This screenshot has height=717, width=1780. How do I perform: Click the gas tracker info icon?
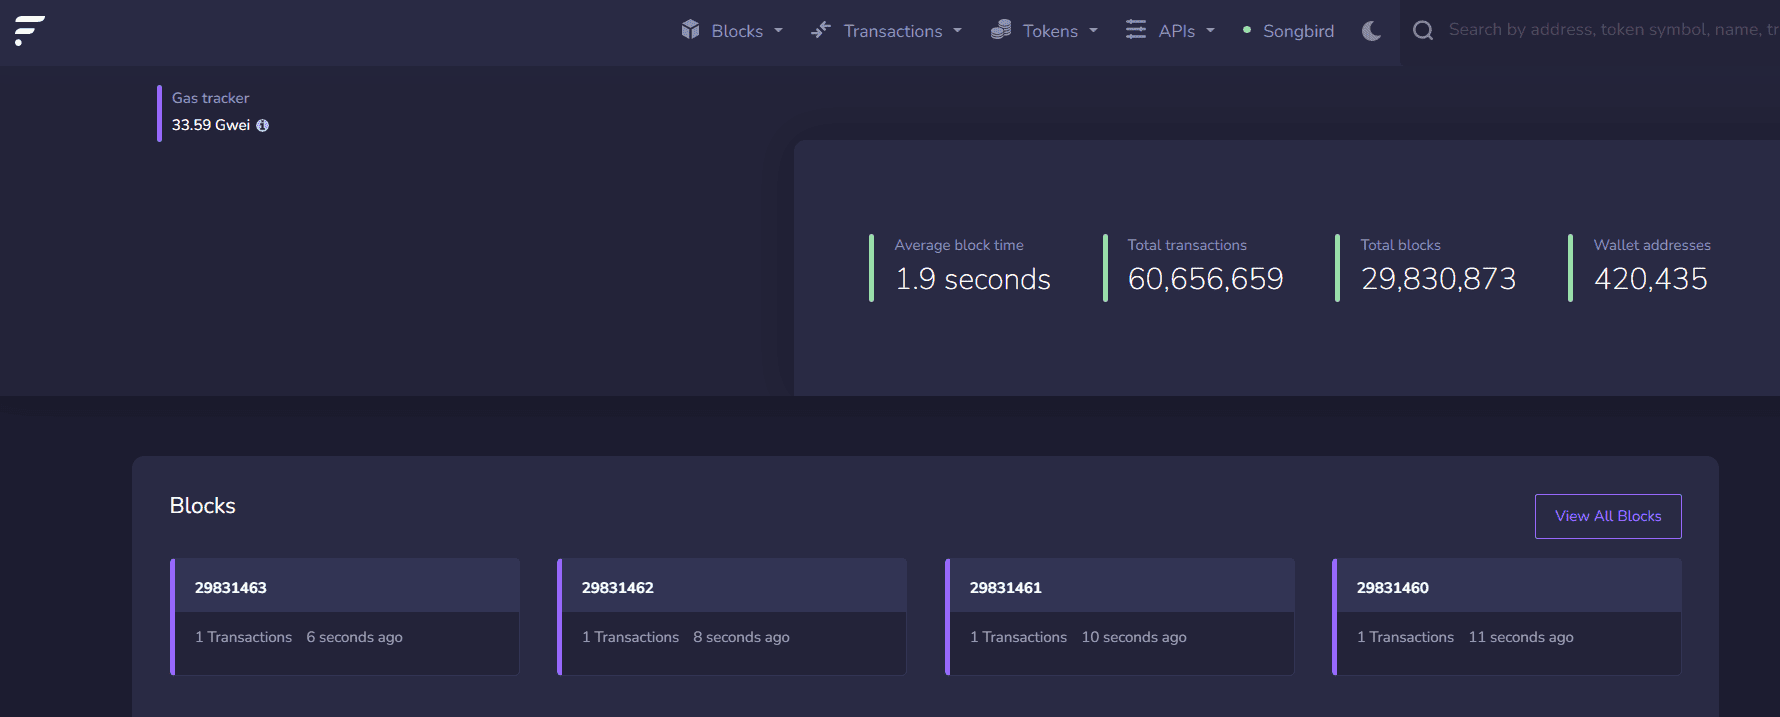(x=262, y=125)
